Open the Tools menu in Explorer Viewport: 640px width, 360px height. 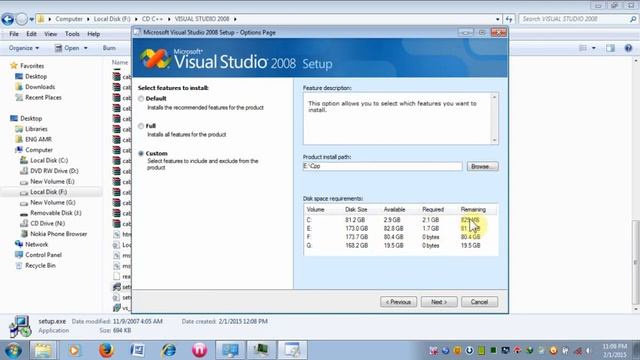(x=72, y=34)
